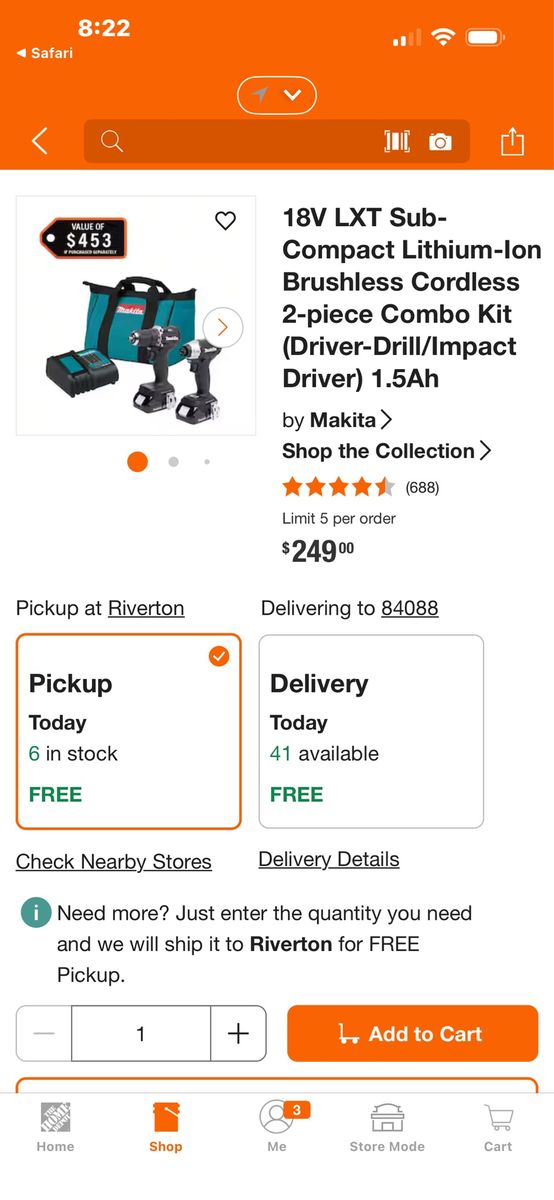
Task: Open the camera image search icon
Action: 440,142
